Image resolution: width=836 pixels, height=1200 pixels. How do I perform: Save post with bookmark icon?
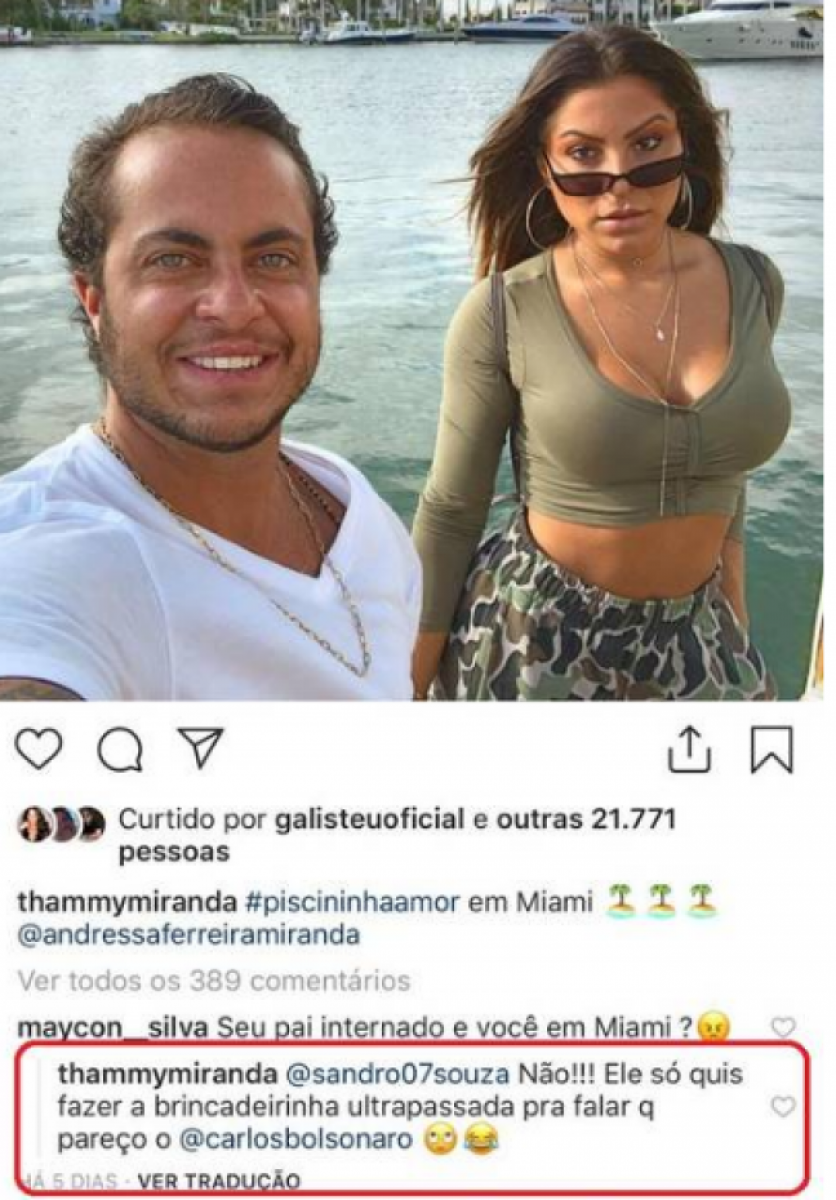[x=772, y=750]
